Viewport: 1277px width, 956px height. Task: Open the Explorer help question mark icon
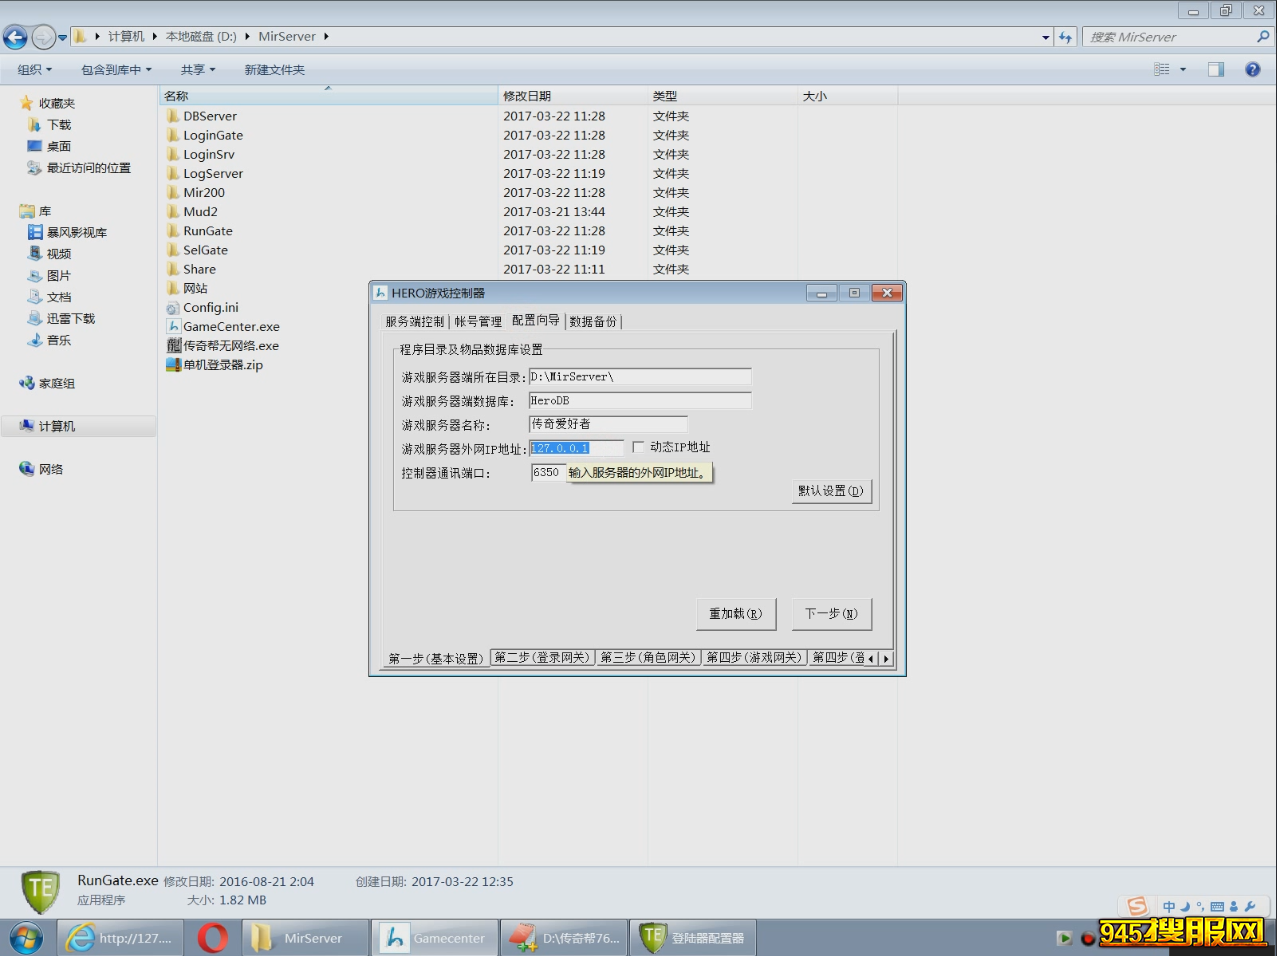pyautogui.click(x=1252, y=69)
